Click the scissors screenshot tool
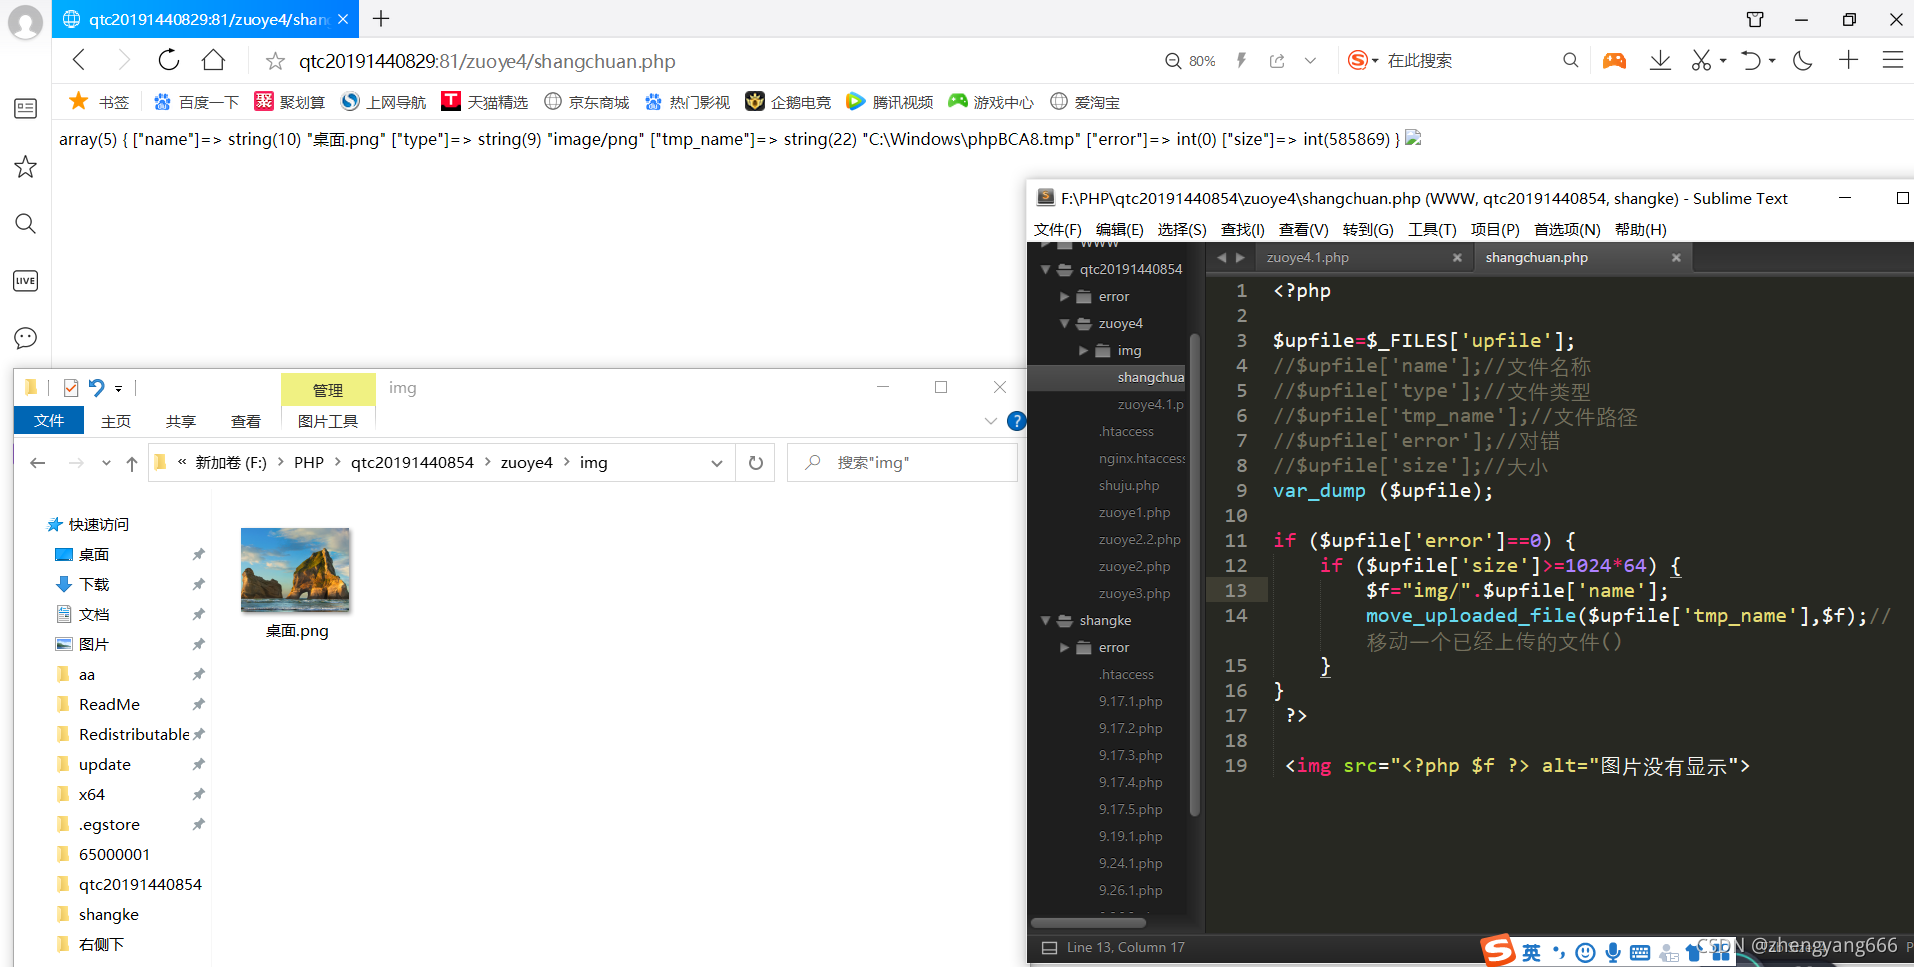 click(x=1701, y=60)
